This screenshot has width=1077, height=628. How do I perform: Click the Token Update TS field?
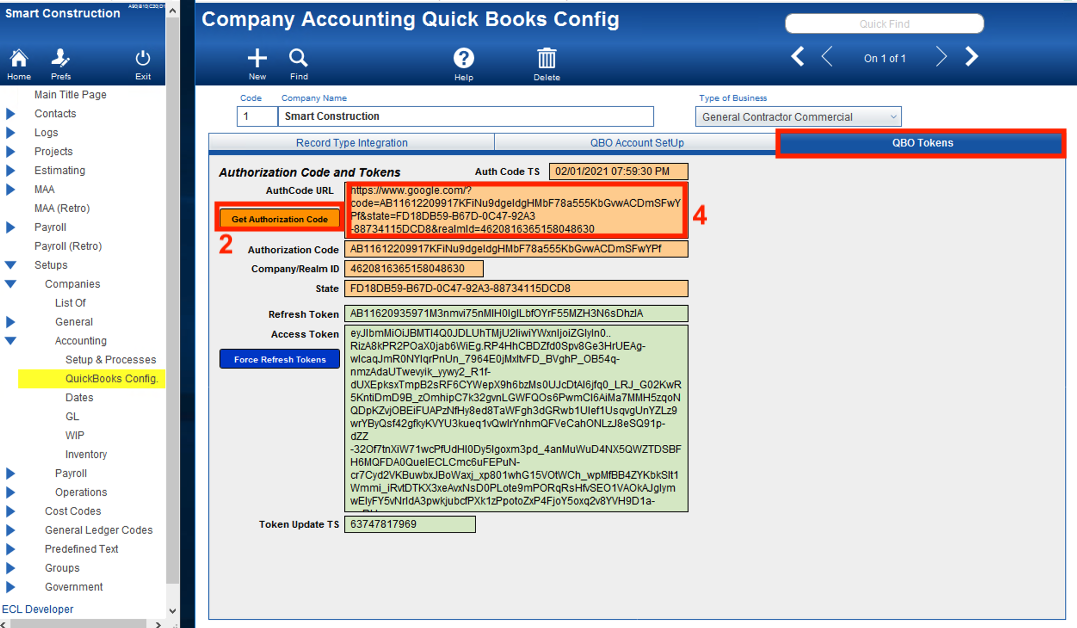(x=409, y=524)
